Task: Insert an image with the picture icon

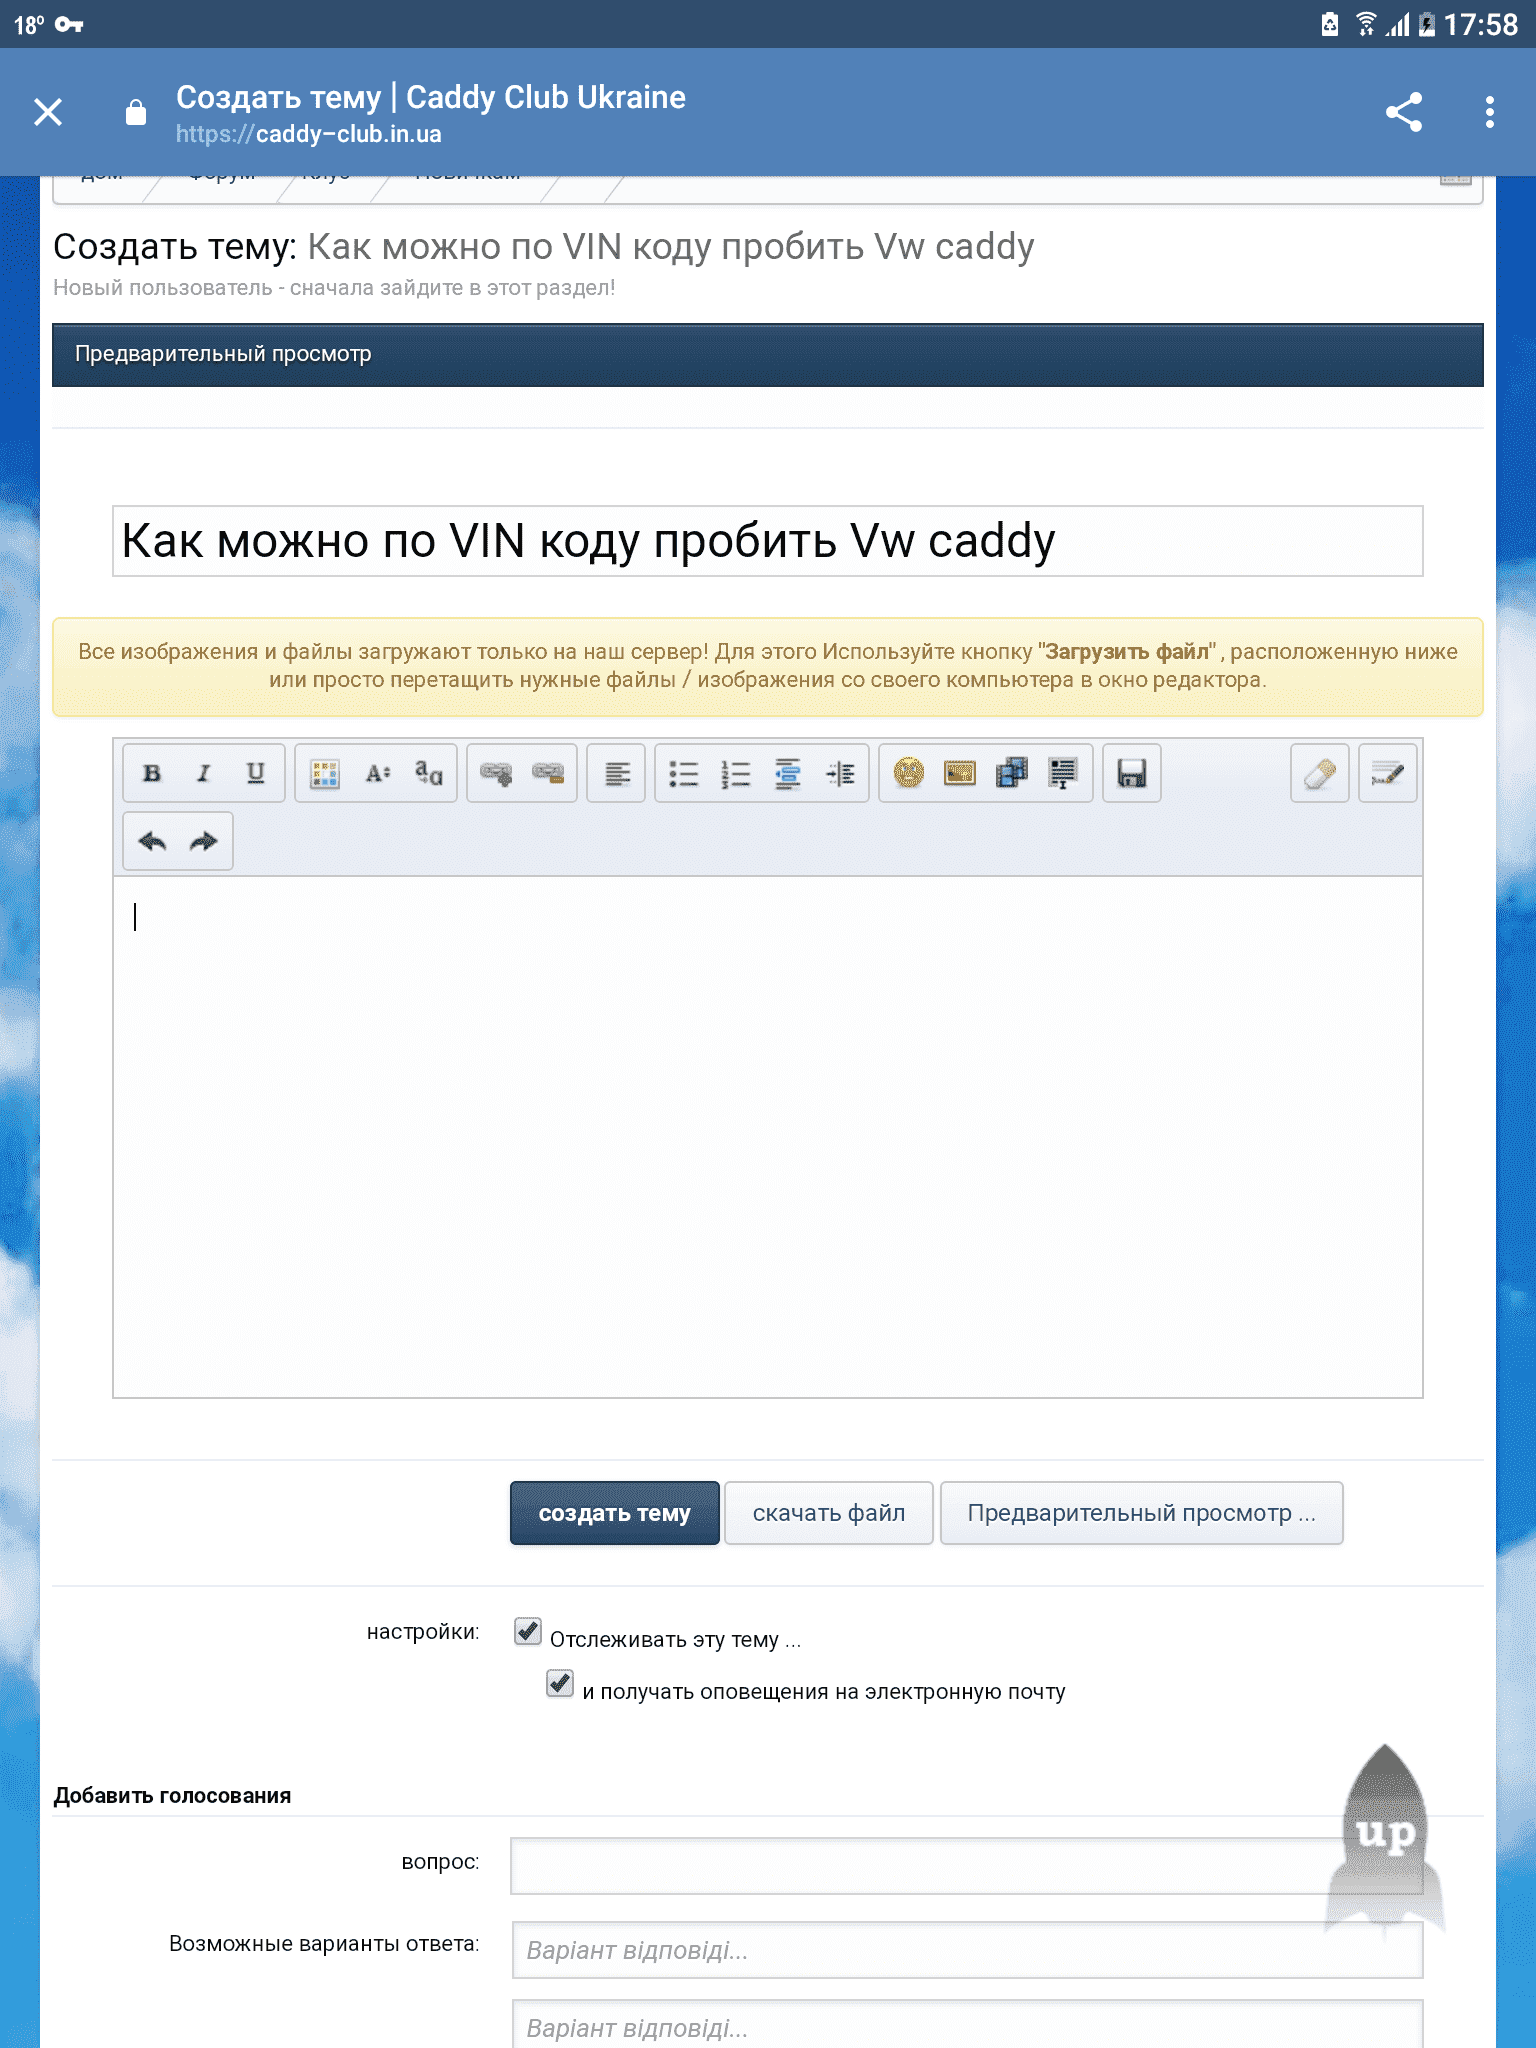Action: (x=960, y=773)
